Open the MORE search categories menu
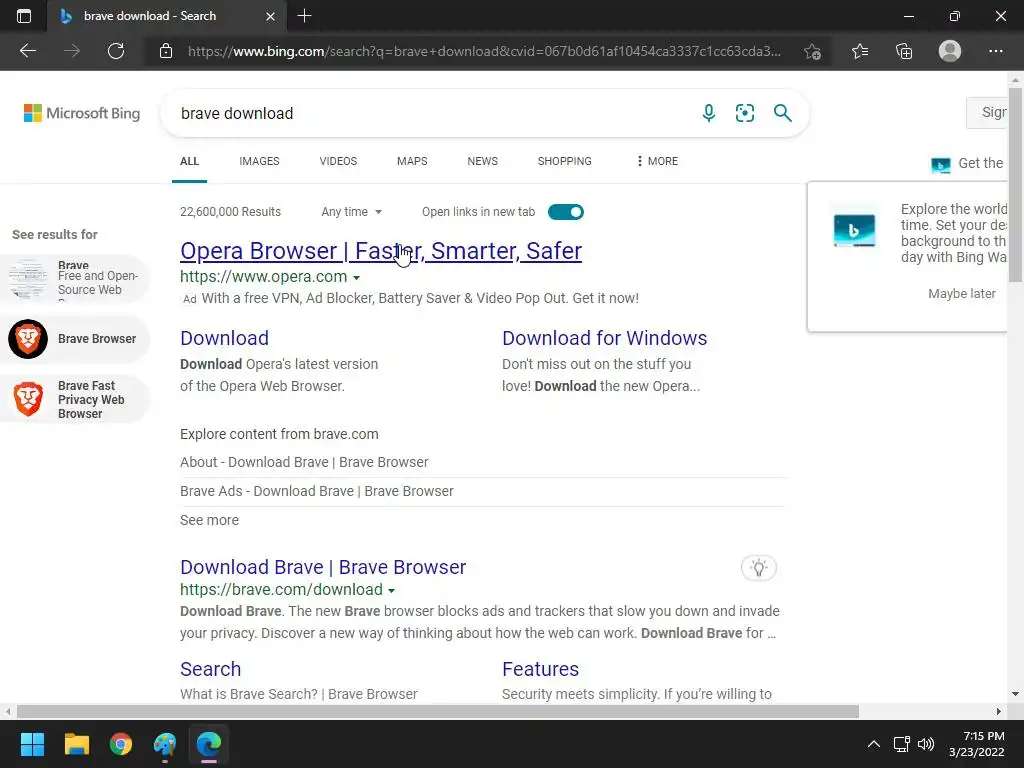 657,161
